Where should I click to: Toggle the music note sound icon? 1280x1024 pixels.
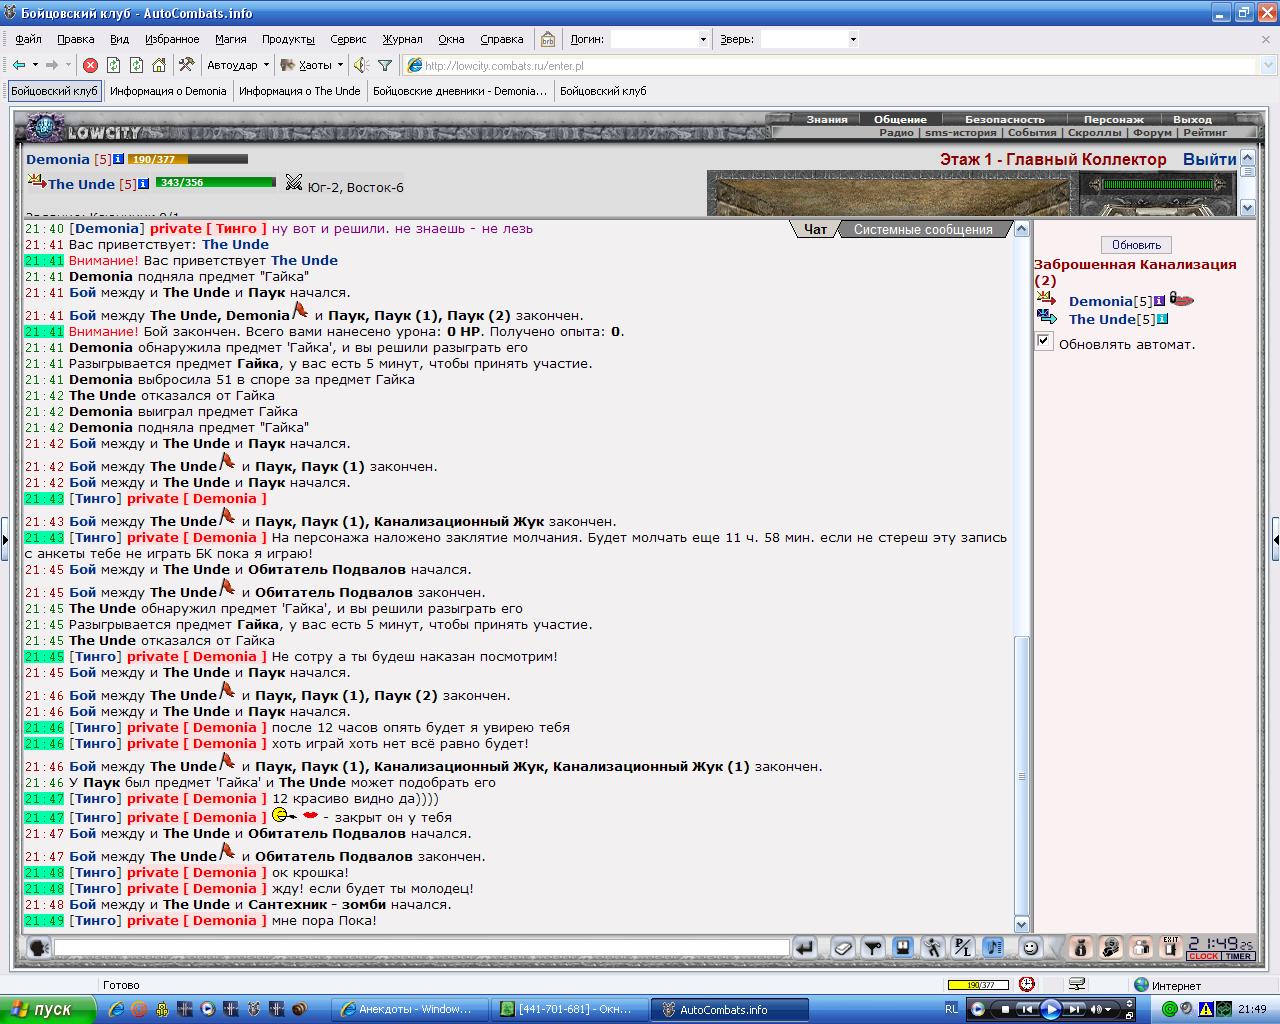[993, 947]
